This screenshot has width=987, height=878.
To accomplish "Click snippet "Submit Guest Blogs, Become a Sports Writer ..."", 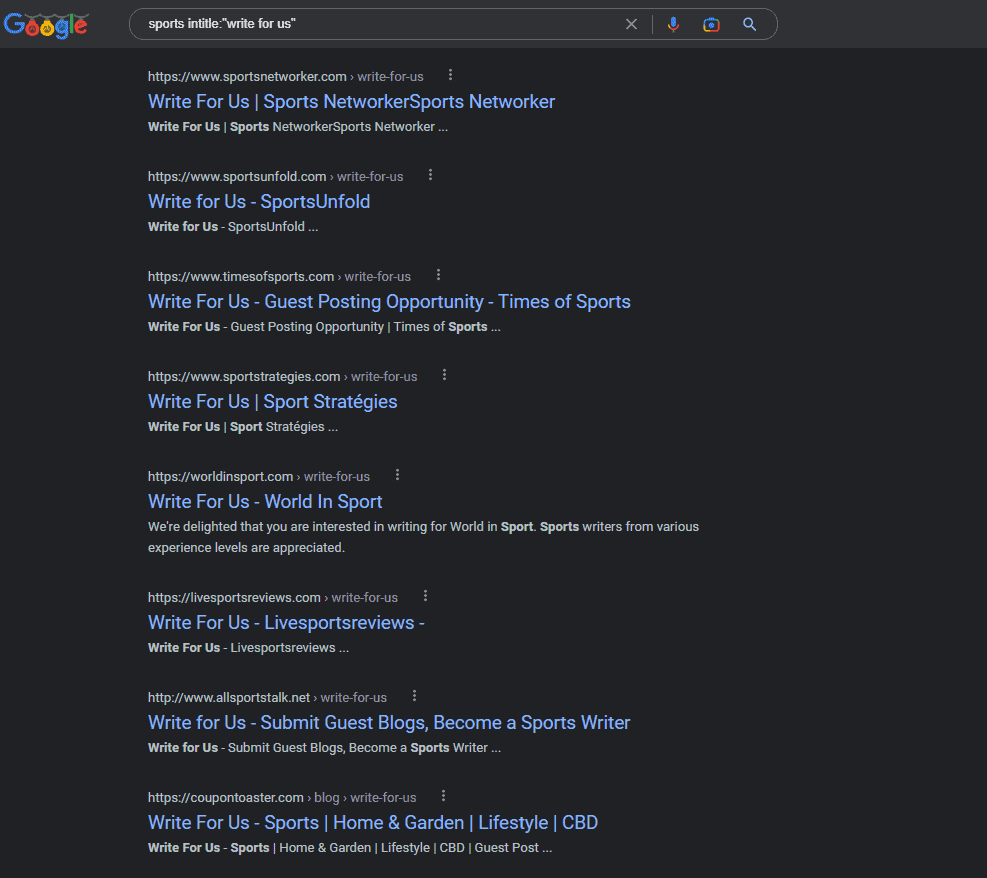I will (324, 748).
